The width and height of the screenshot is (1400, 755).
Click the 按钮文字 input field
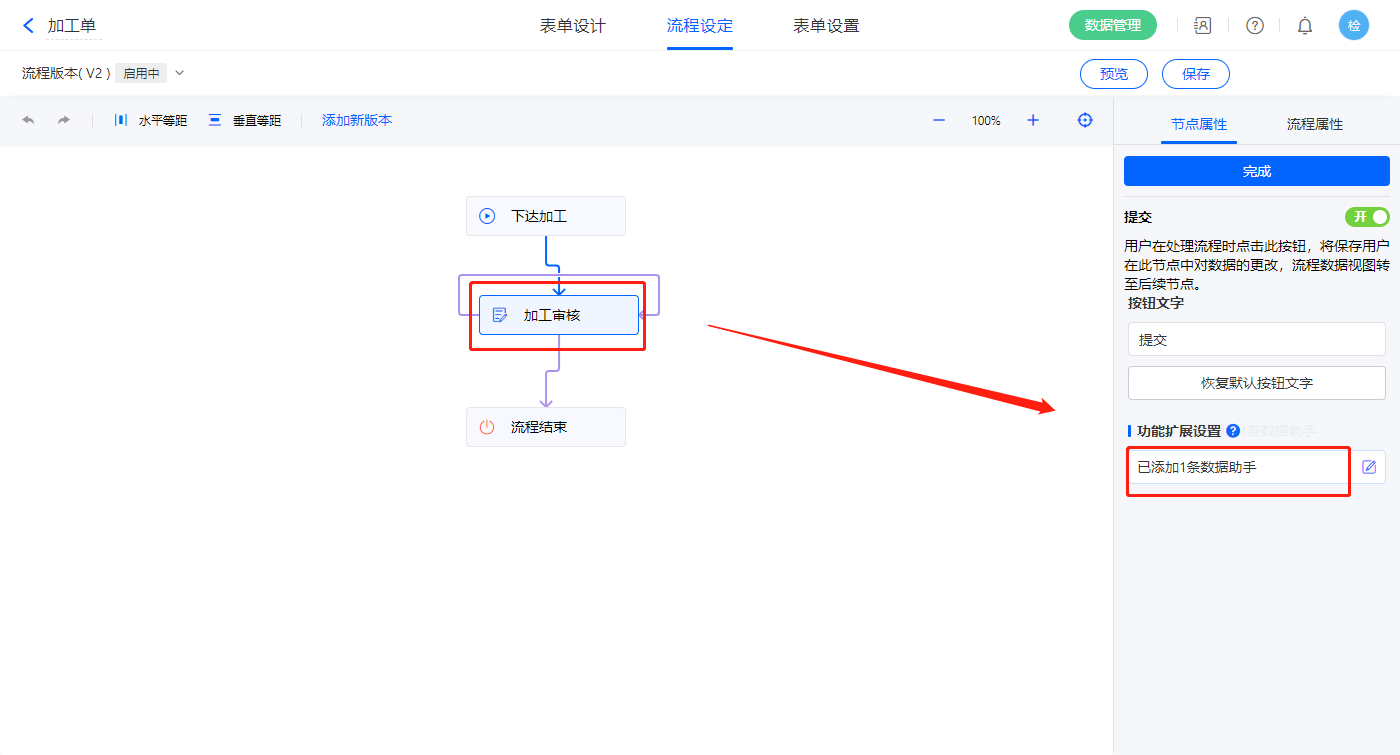pos(1256,339)
